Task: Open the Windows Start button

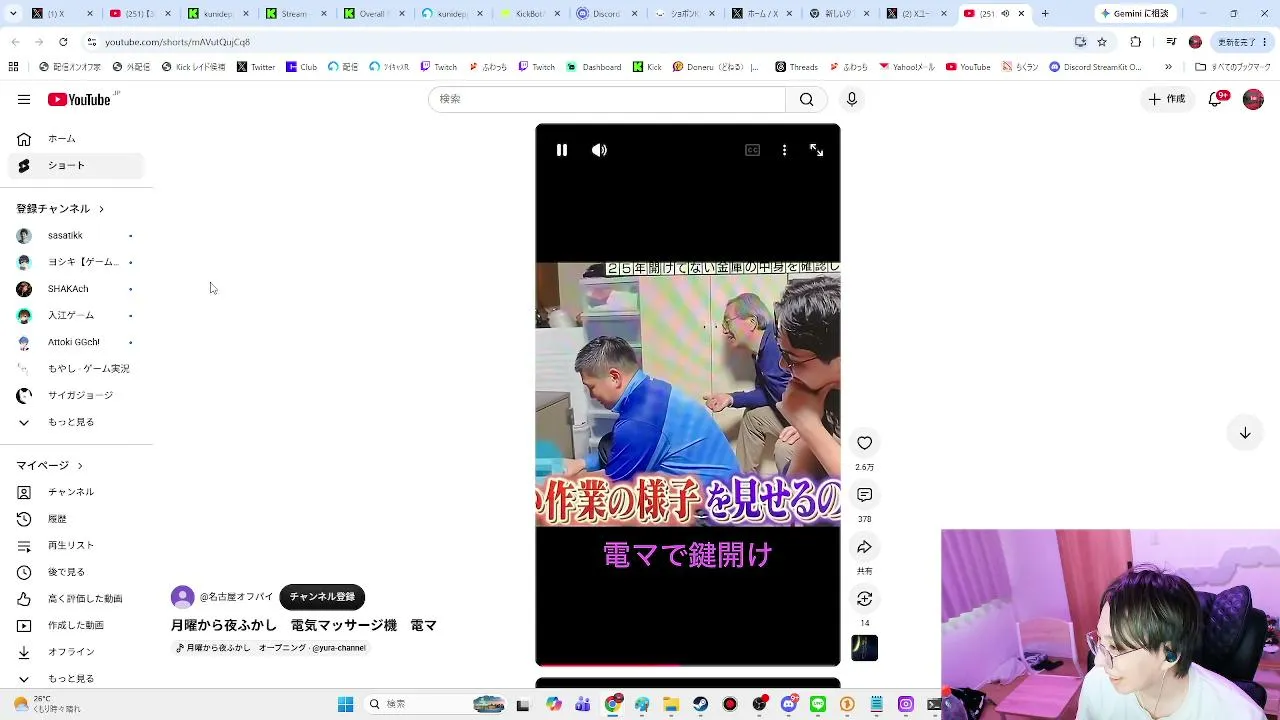Action: [x=346, y=705]
